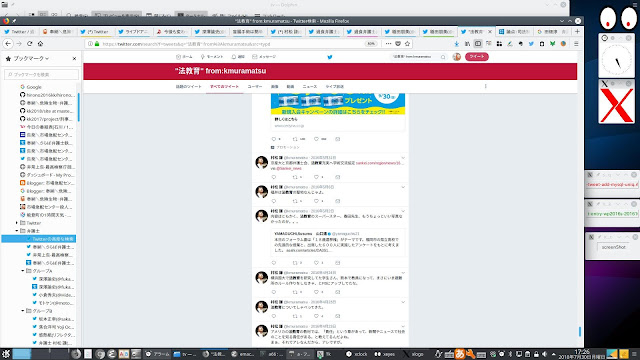Open Twitter notifications bell link
The width and height of the screenshot is (640, 360).
tap(238, 57)
